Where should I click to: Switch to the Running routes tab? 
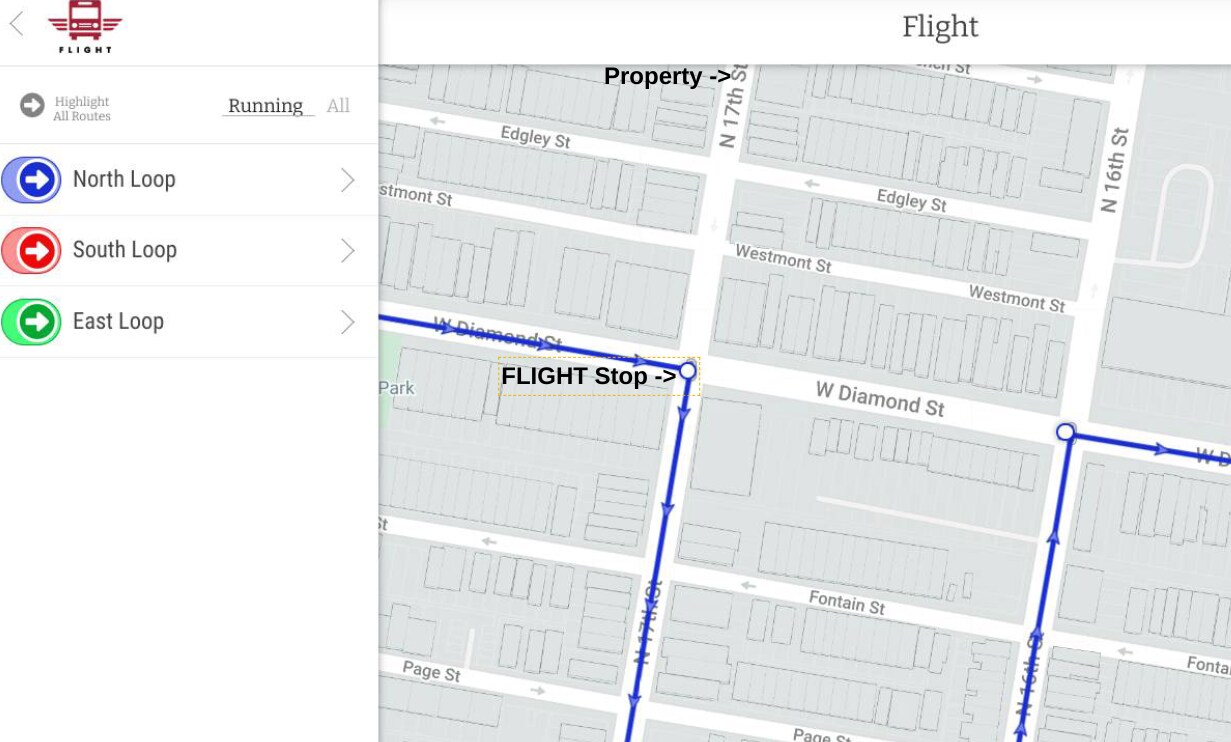pos(265,106)
